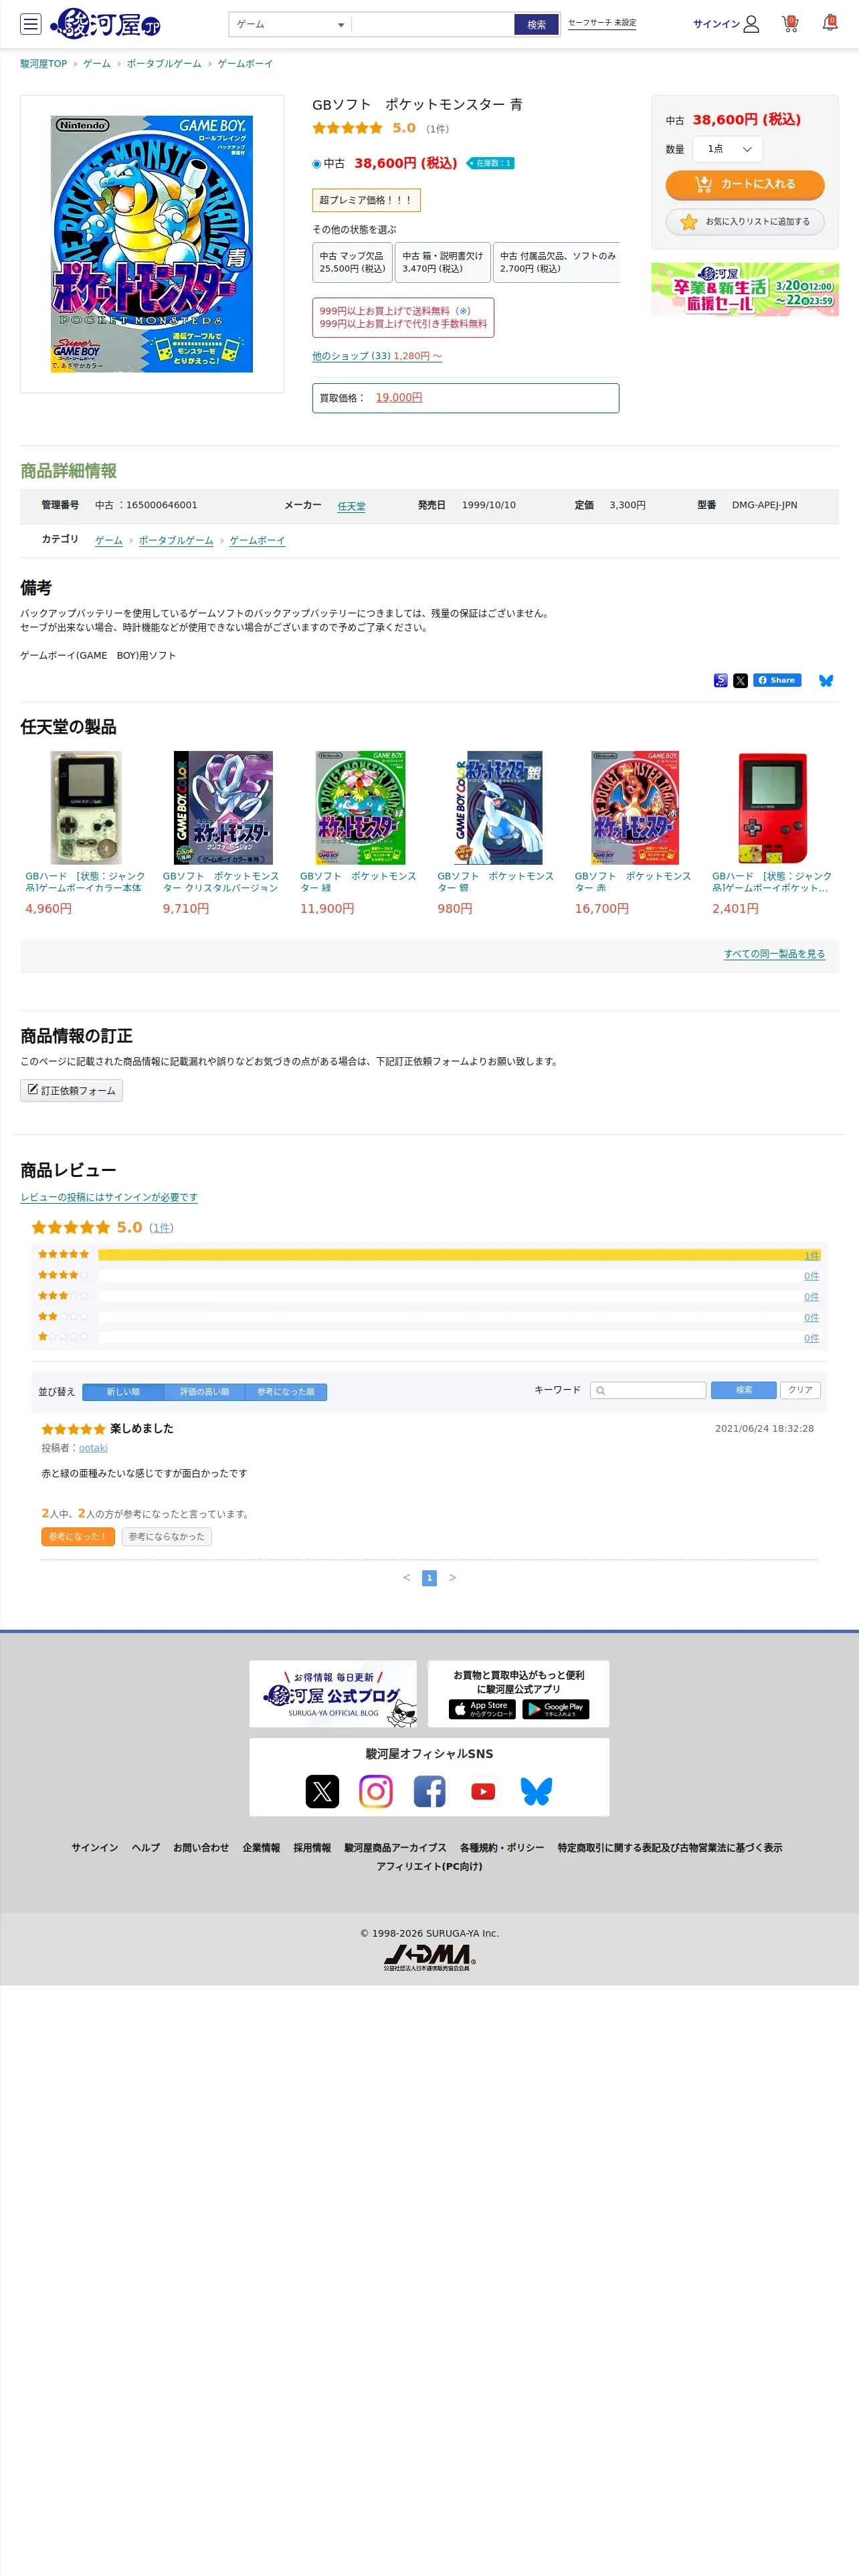
Task: Open the hamburger menu icon
Action: coord(31,24)
